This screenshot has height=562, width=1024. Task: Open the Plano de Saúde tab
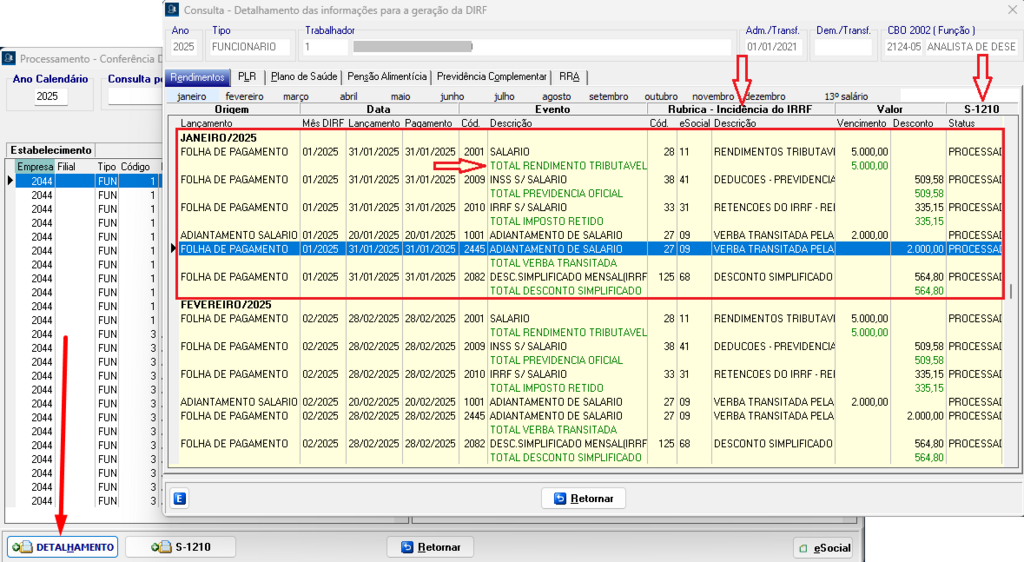[304, 76]
